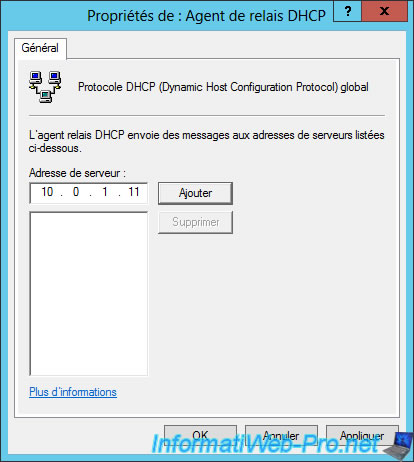The height and width of the screenshot is (462, 414).
Task: Click the first IP octet showing 10
Action: [47, 192]
